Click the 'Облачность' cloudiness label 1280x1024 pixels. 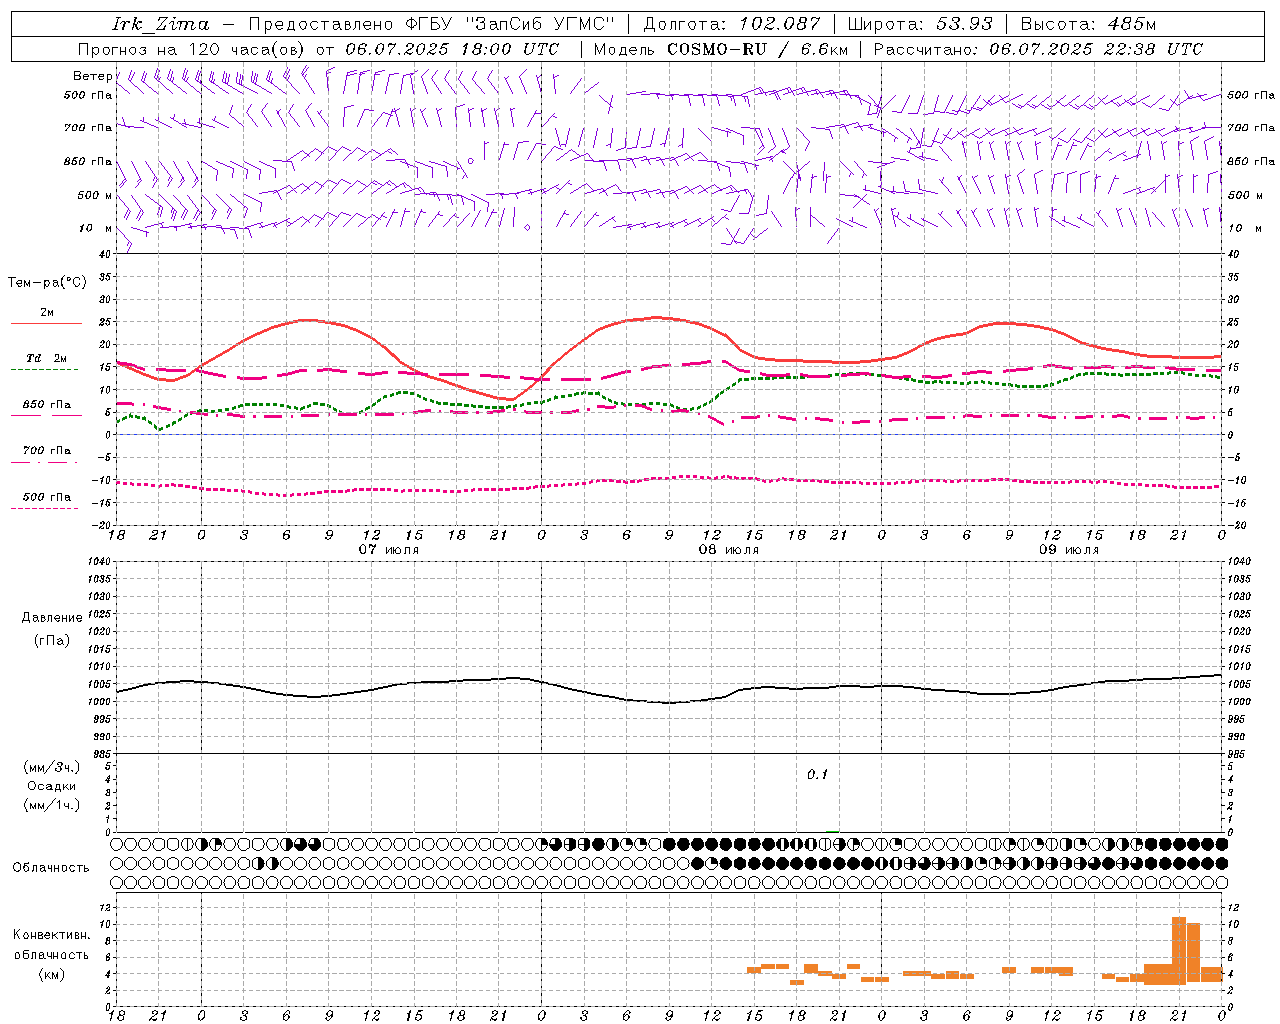point(51,868)
